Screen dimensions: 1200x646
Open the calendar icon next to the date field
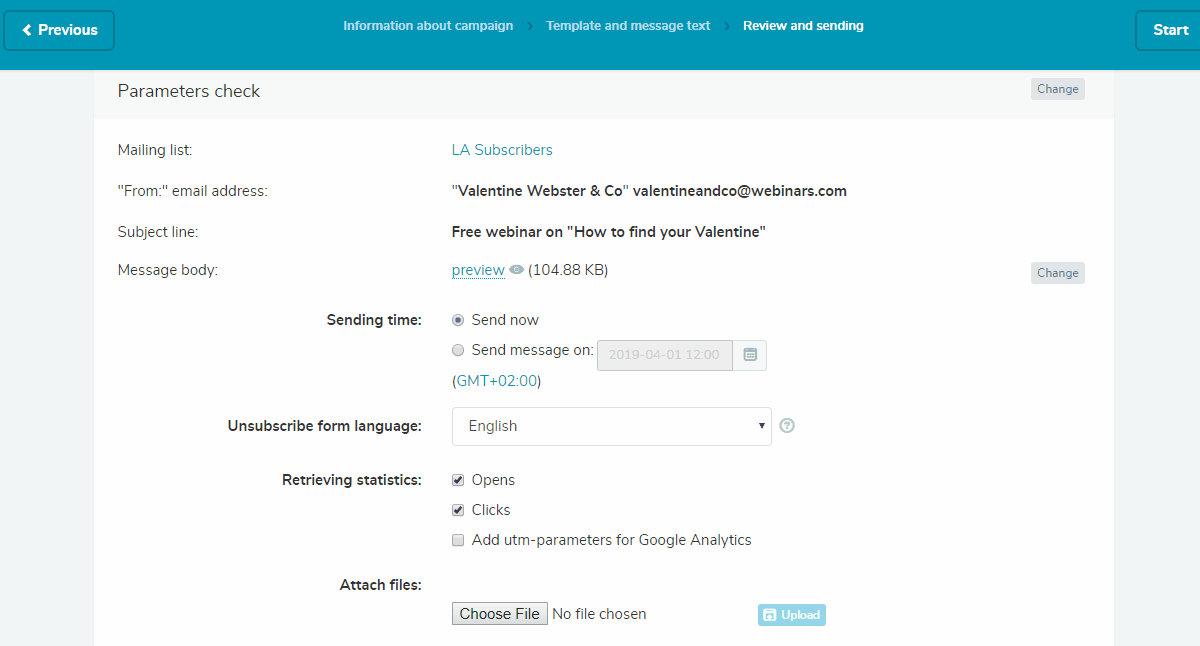coord(749,355)
